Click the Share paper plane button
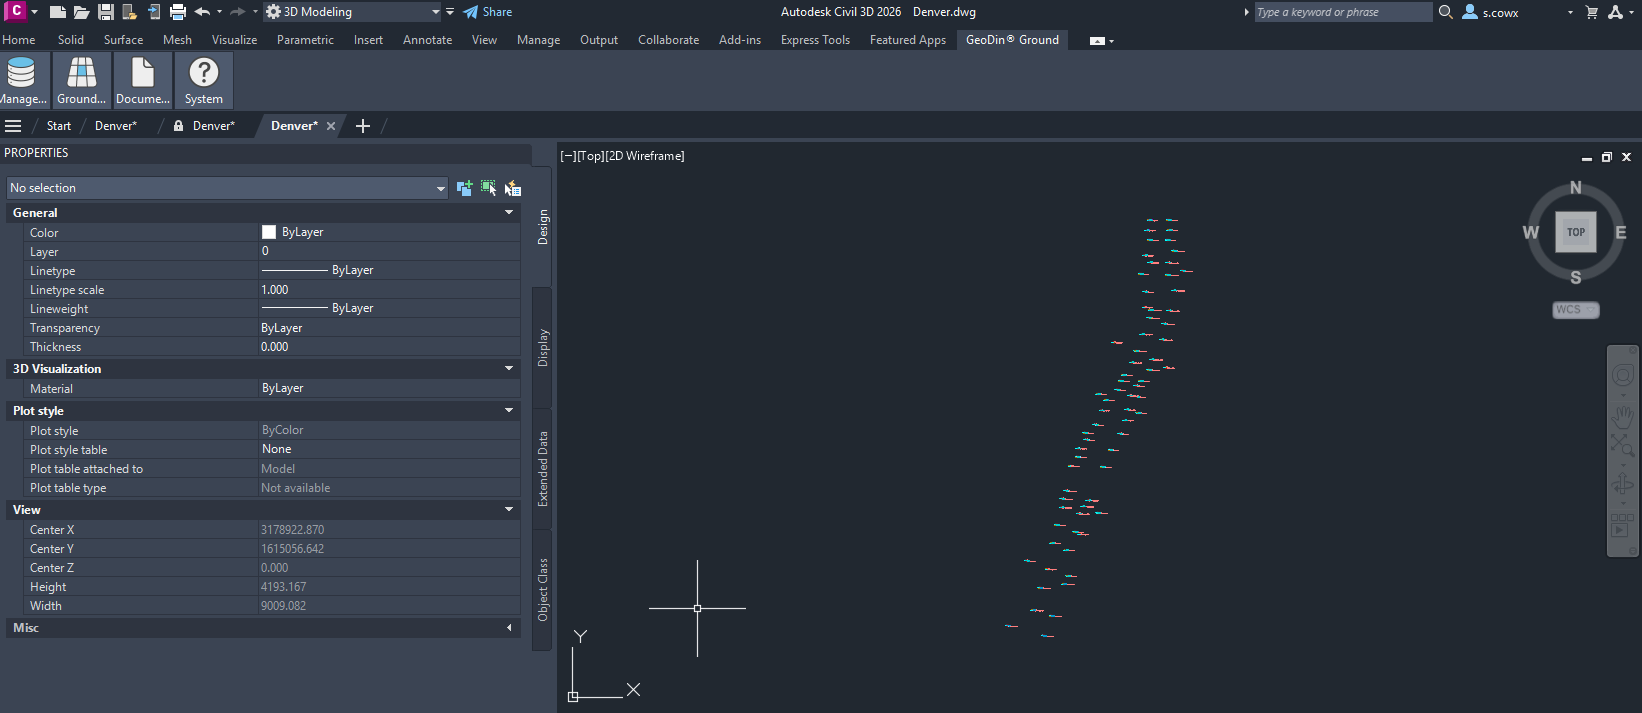Screen dimensions: 1642x713 click(x=487, y=12)
